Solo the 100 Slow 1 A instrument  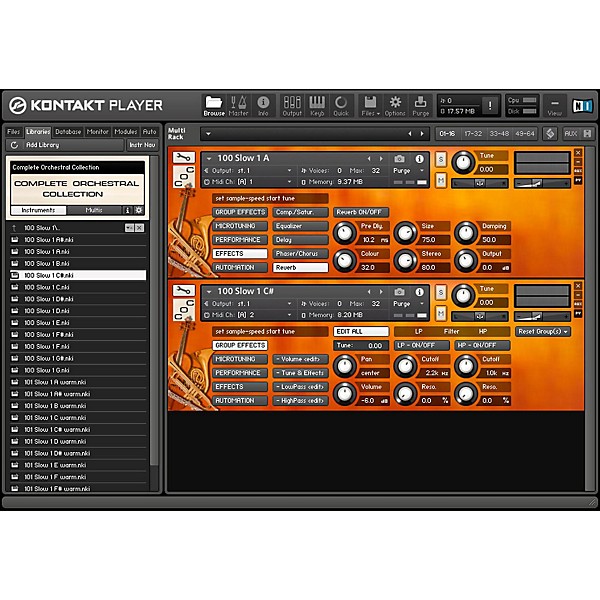click(x=441, y=159)
